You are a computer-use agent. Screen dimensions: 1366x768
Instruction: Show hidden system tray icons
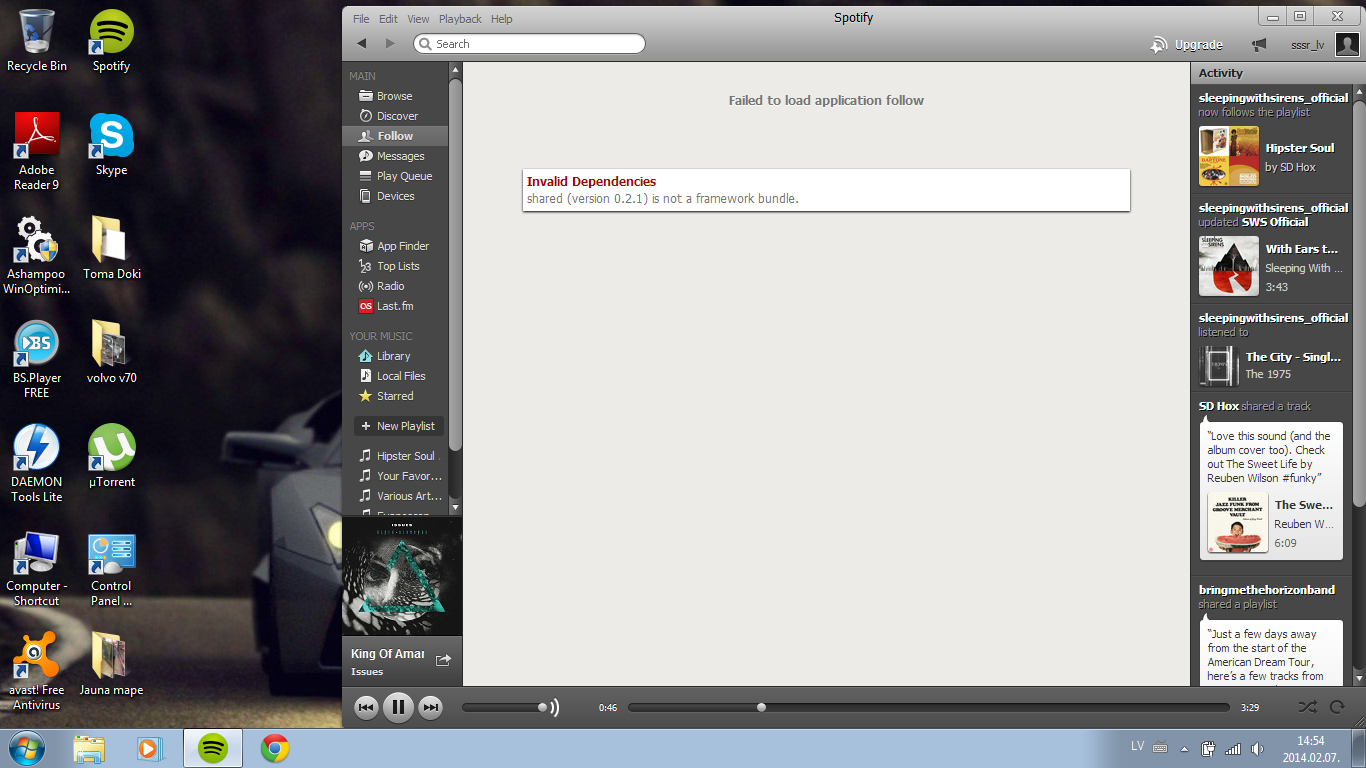1184,748
